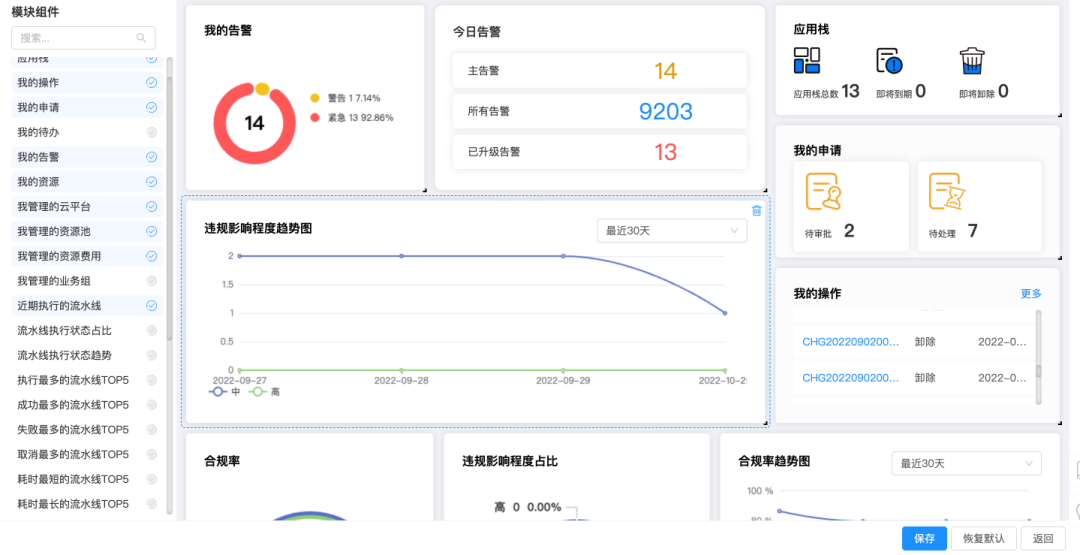Toggle the 我的申请 module checkmark

(152, 107)
